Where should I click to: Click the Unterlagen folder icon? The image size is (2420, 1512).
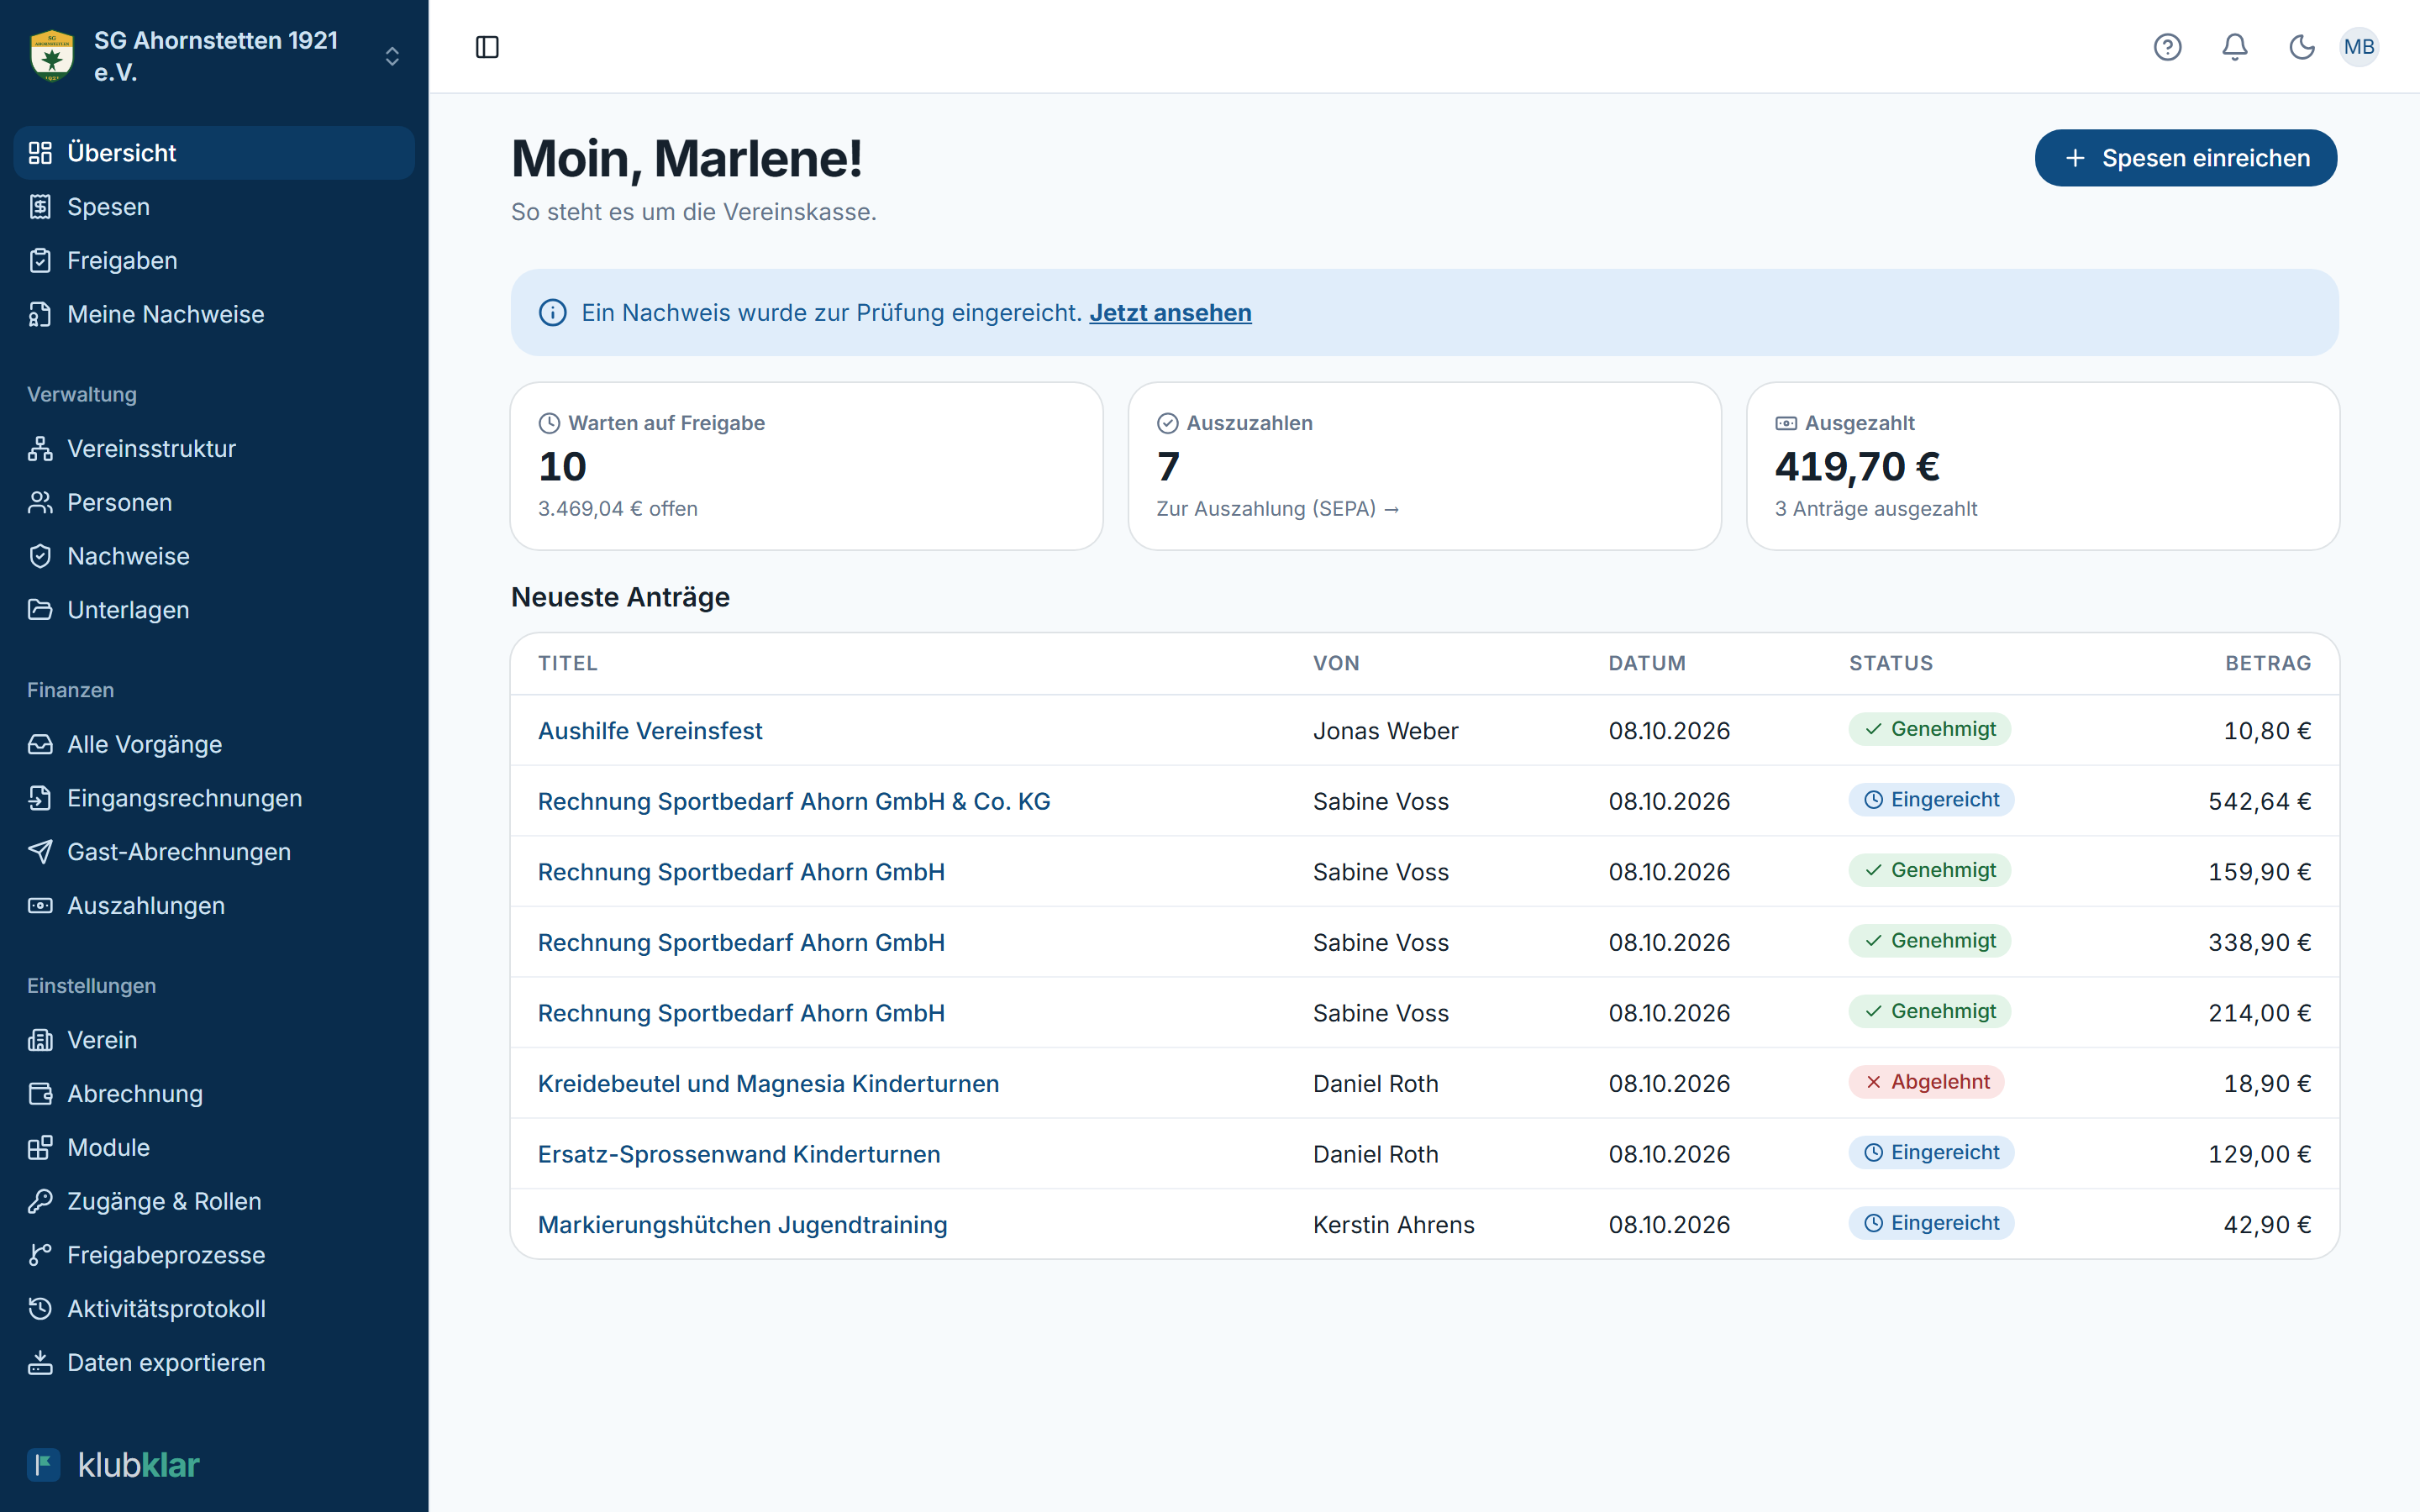pyautogui.click(x=40, y=610)
